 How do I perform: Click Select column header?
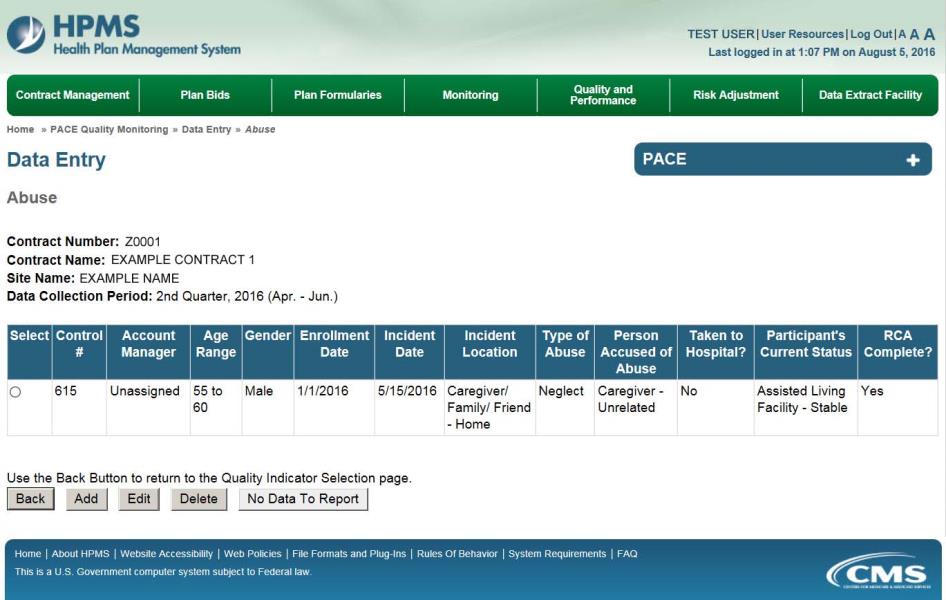(x=30, y=352)
